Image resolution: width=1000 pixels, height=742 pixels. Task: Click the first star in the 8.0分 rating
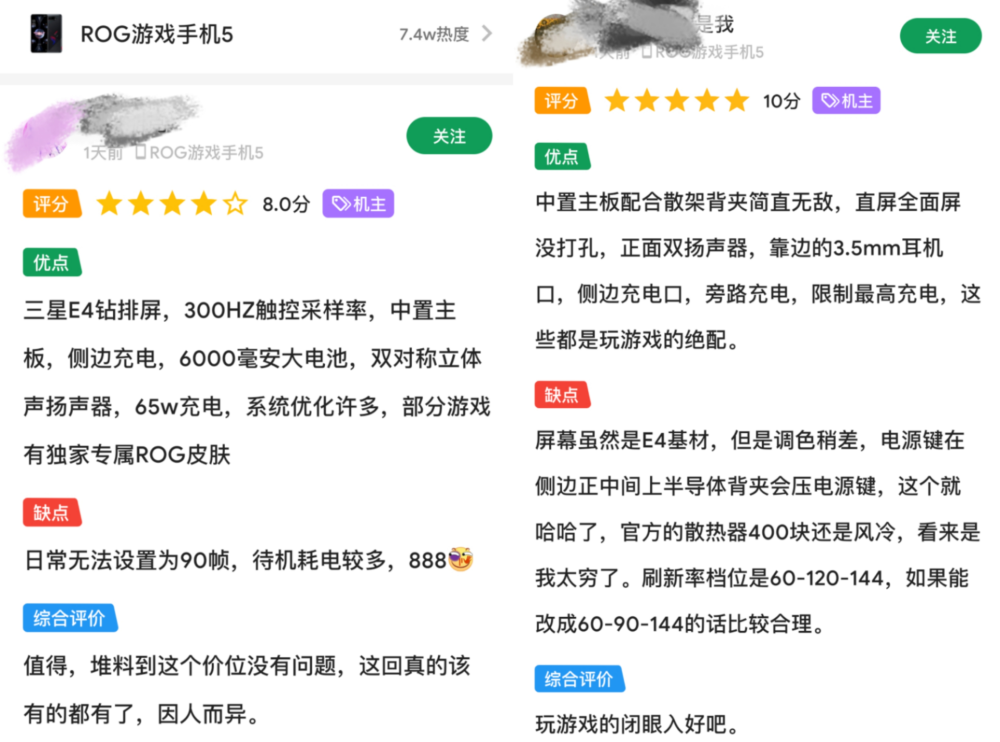tap(109, 204)
